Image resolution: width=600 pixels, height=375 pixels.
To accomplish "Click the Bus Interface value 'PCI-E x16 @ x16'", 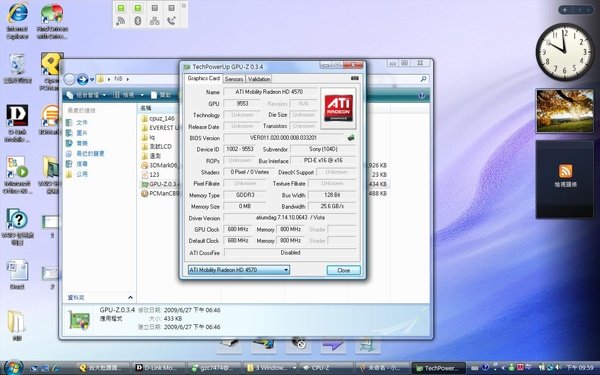I will tap(323, 160).
